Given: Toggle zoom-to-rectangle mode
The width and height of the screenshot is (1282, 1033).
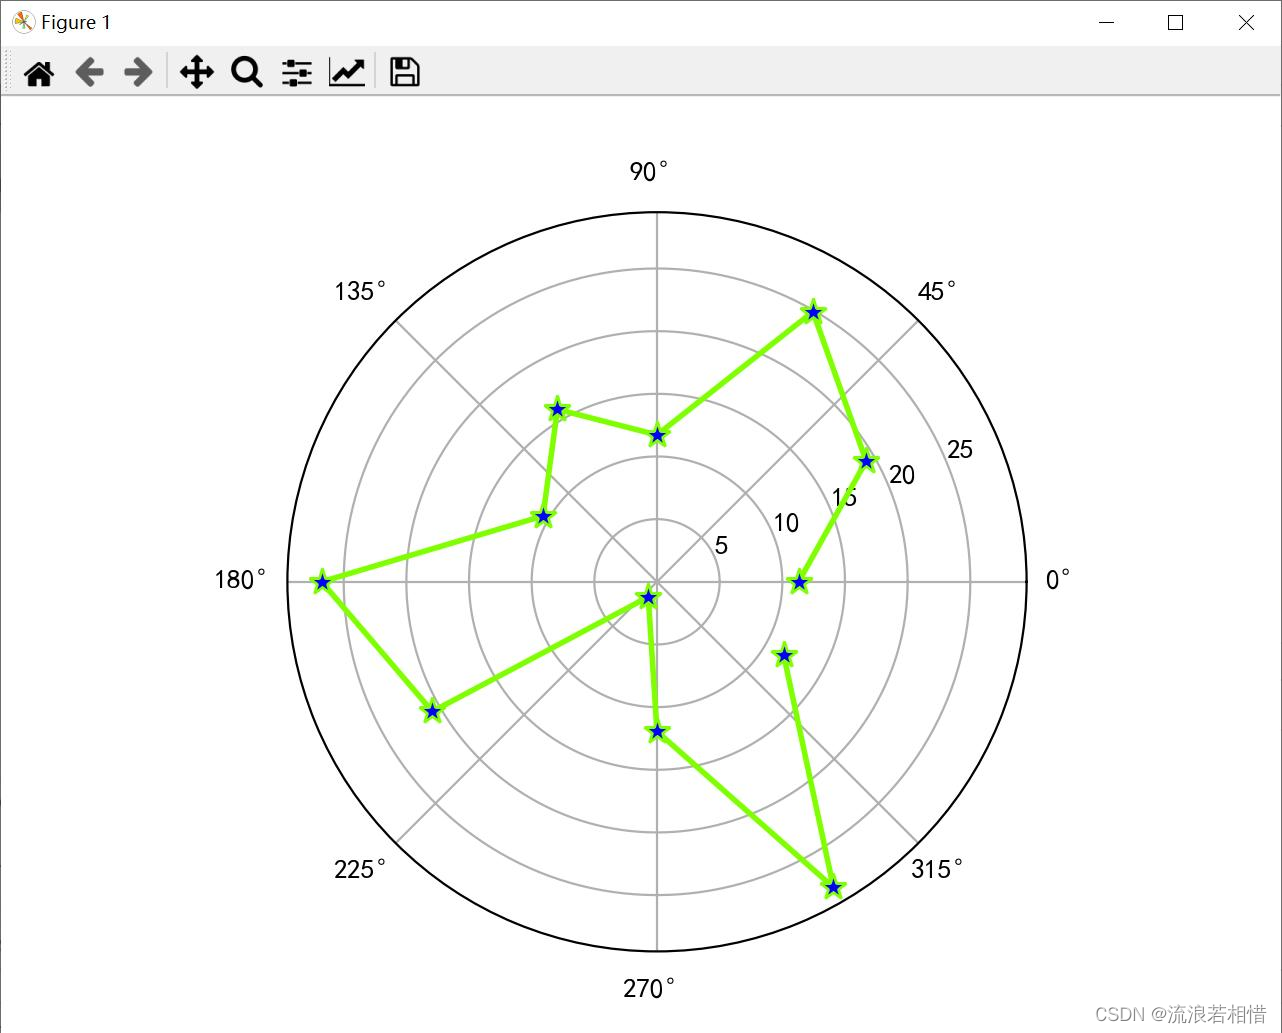Looking at the screenshot, I should [x=246, y=71].
